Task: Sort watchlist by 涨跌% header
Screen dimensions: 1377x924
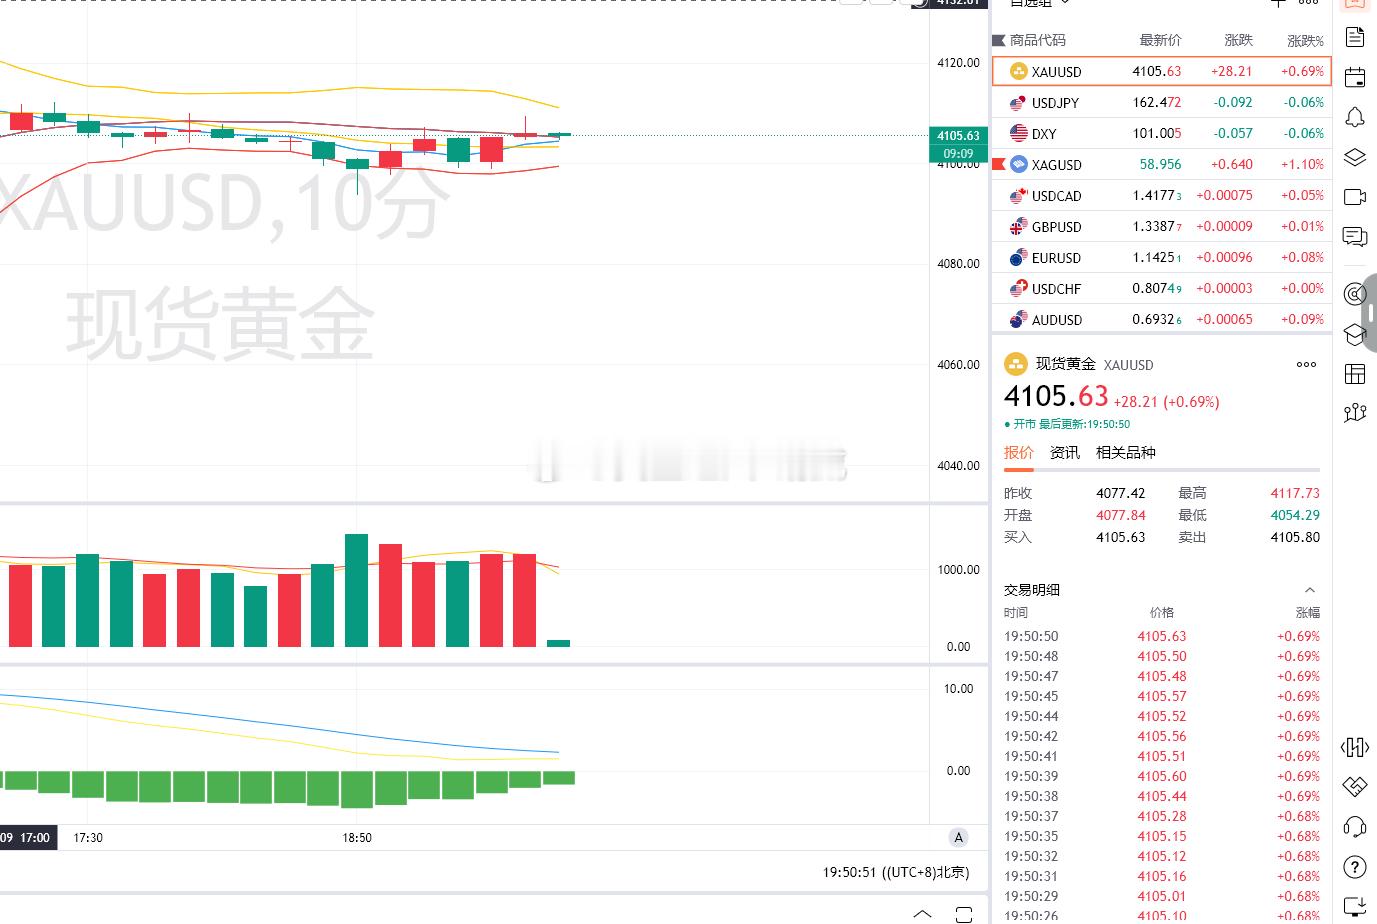Action: pyautogui.click(x=1305, y=40)
